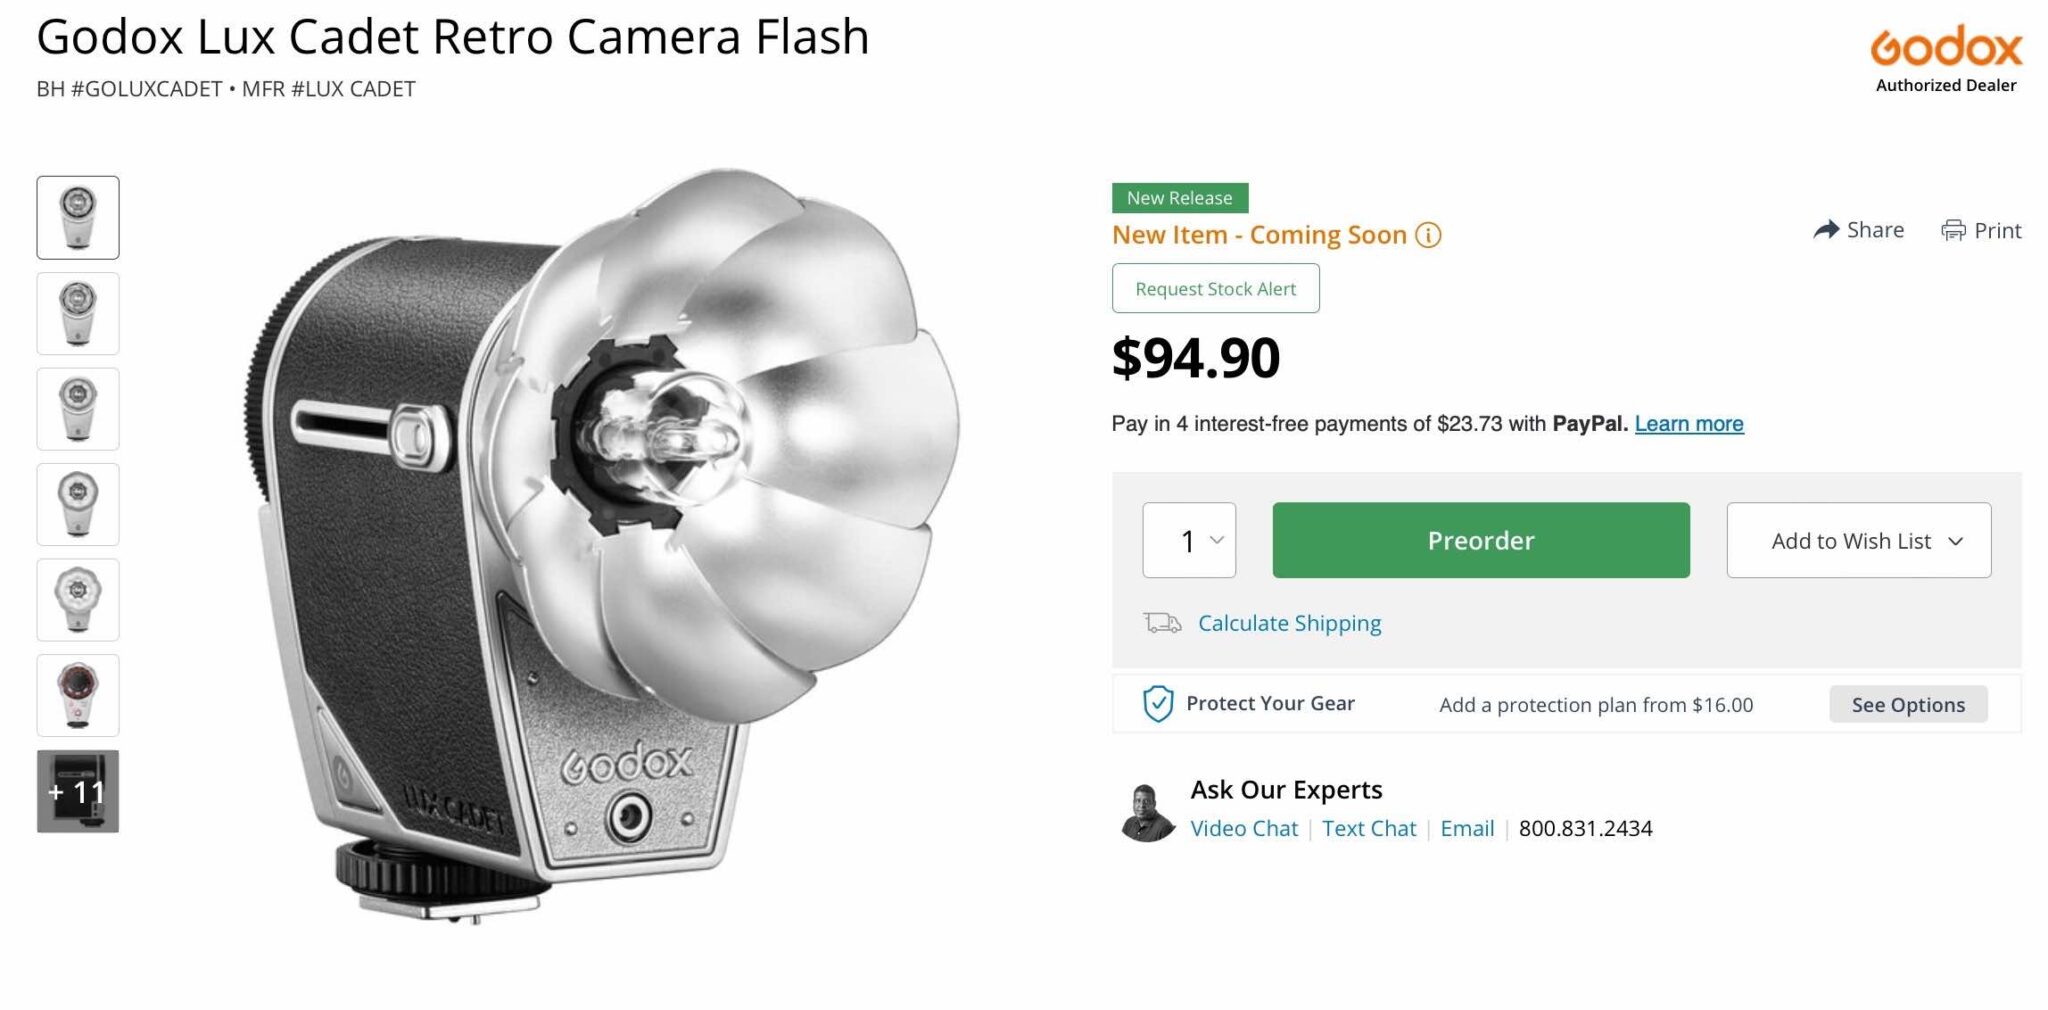
Task: Open the info tooltip next to Coming Soon
Action: pyautogui.click(x=1428, y=235)
